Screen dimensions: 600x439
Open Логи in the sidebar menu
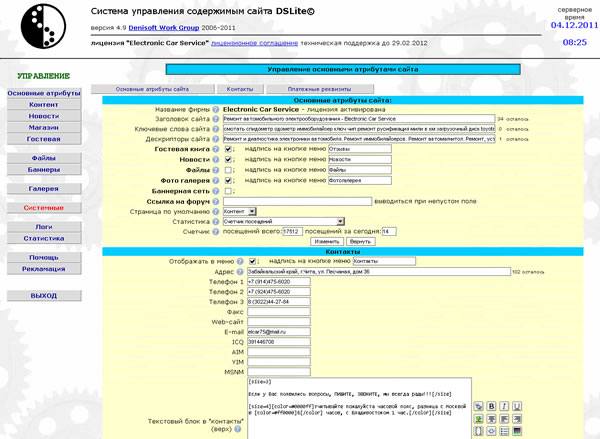44,227
